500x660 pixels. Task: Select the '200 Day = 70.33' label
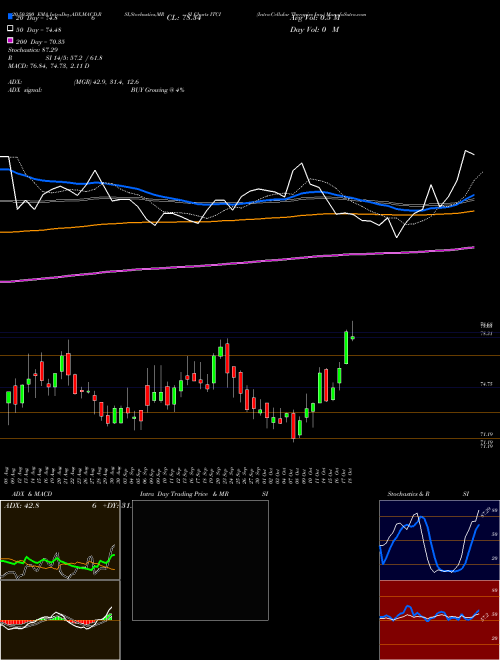pos(40,42)
